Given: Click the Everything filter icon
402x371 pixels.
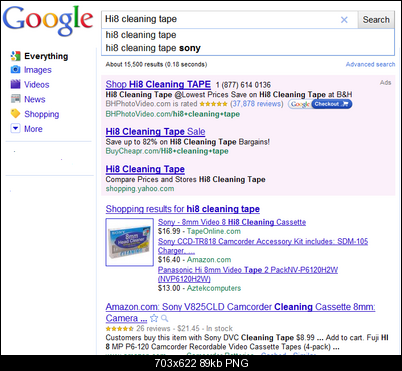Looking at the screenshot, I should [x=15, y=56].
